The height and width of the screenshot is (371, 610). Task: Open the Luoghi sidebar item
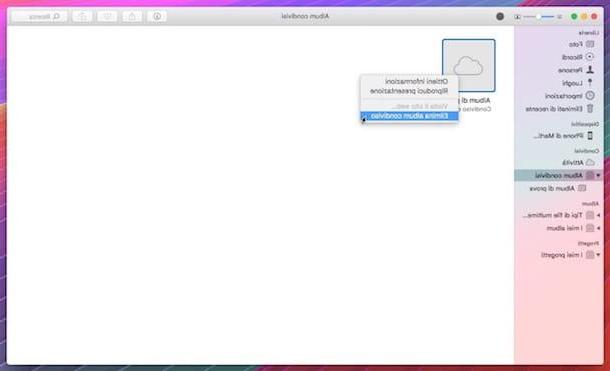click(578, 83)
